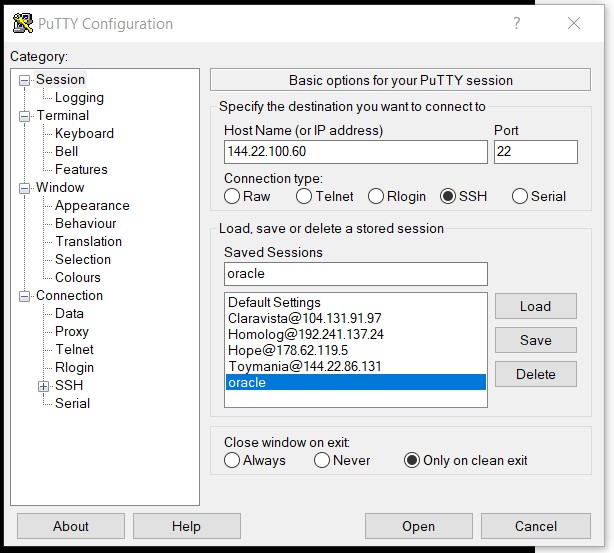Open the Bell settings category

click(66, 152)
